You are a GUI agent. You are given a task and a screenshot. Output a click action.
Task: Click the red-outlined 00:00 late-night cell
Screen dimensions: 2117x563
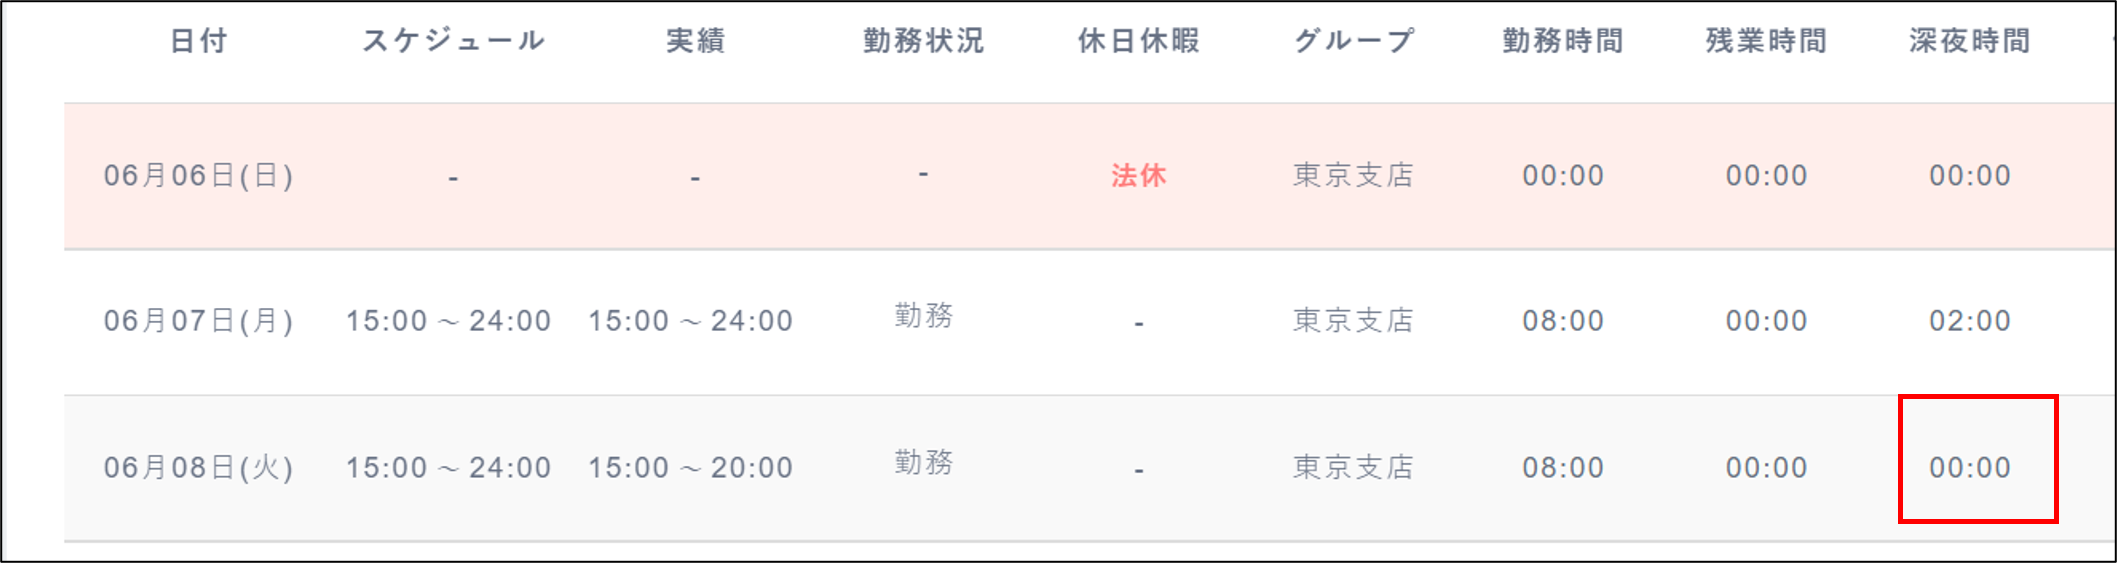[1969, 468]
